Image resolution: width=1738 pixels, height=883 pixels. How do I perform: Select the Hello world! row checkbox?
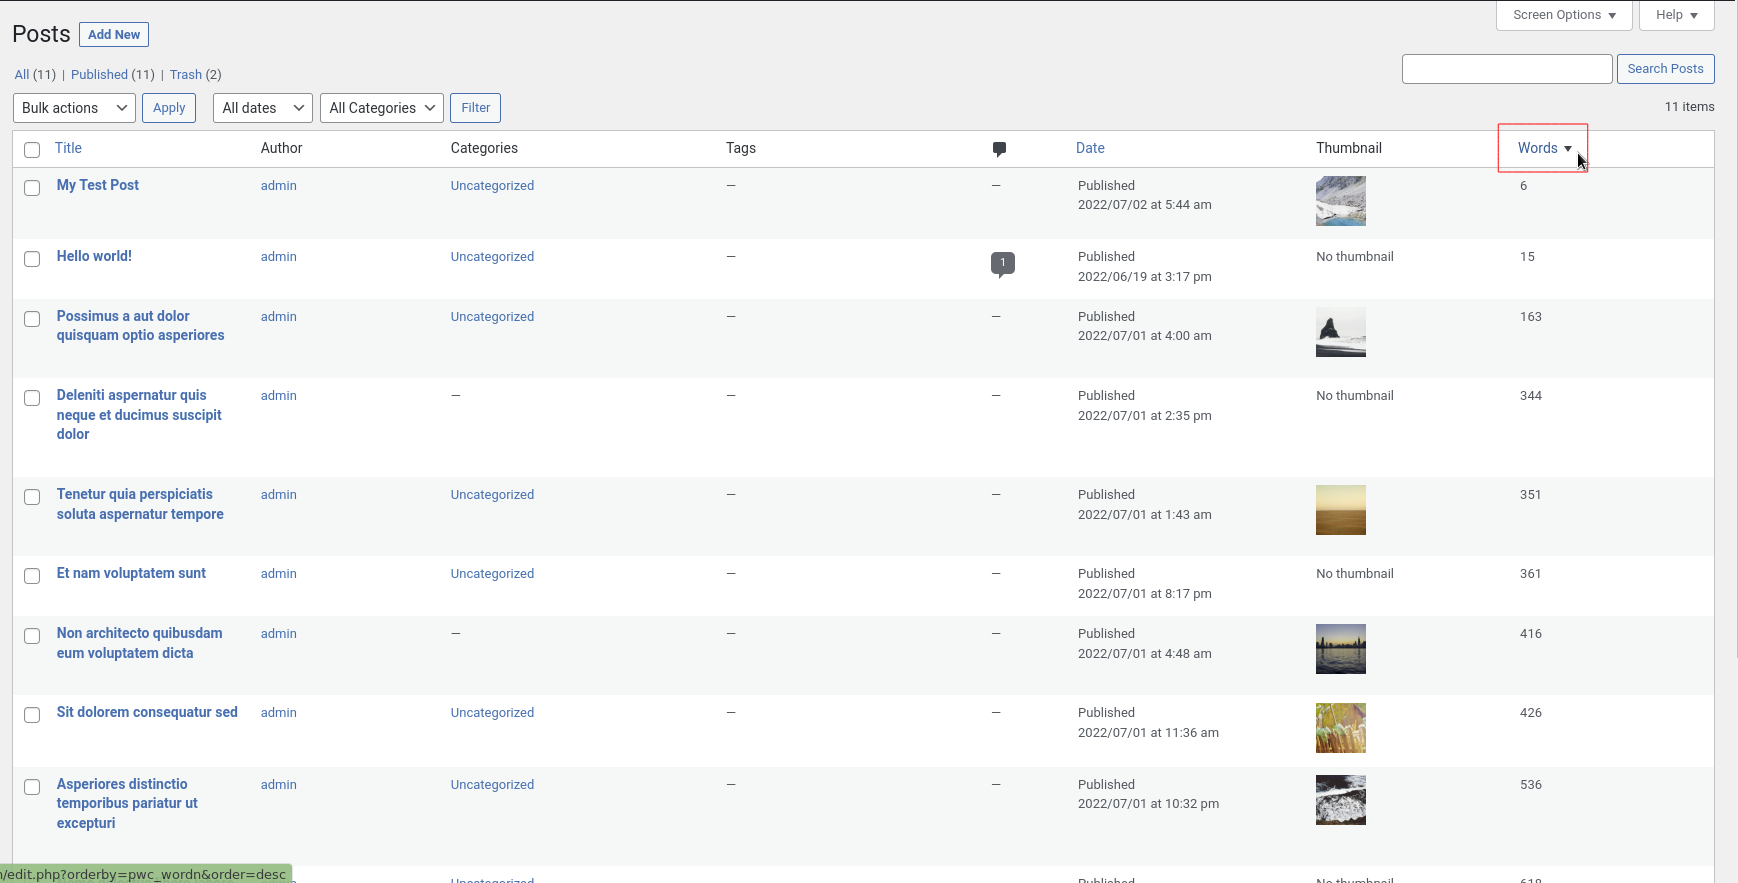tap(32, 259)
